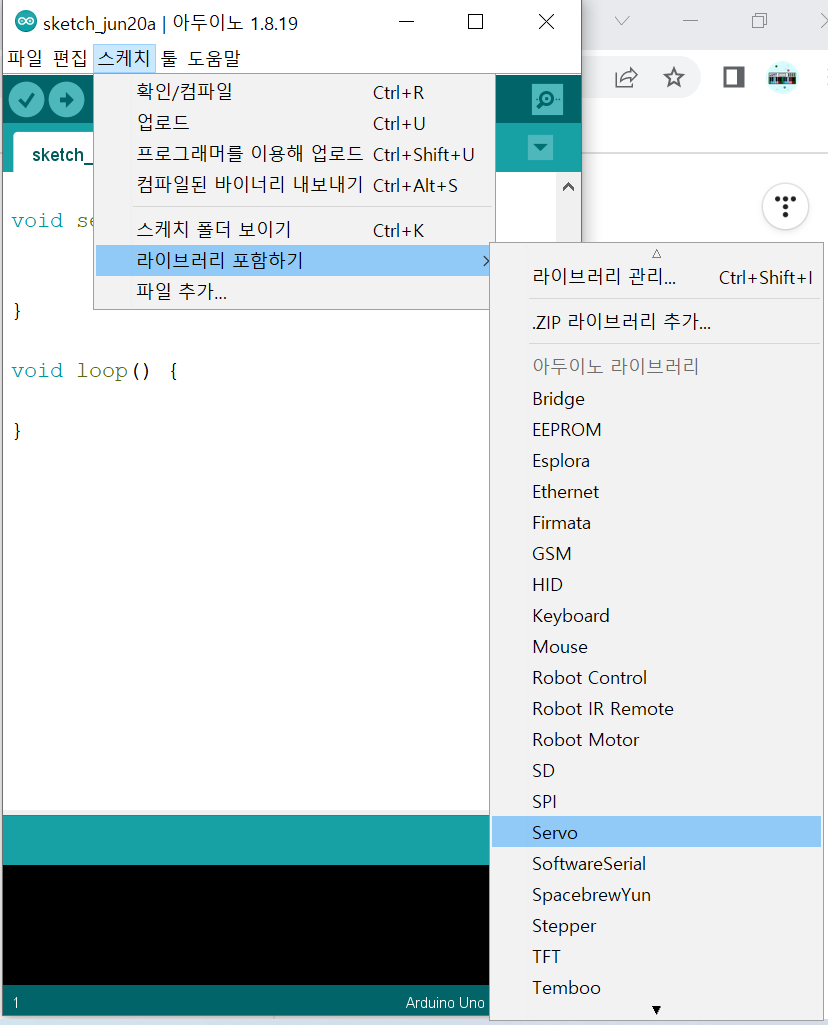The height and width of the screenshot is (1025, 828).
Task: Open 라이브러리 관리... entry
Action: tap(656, 277)
